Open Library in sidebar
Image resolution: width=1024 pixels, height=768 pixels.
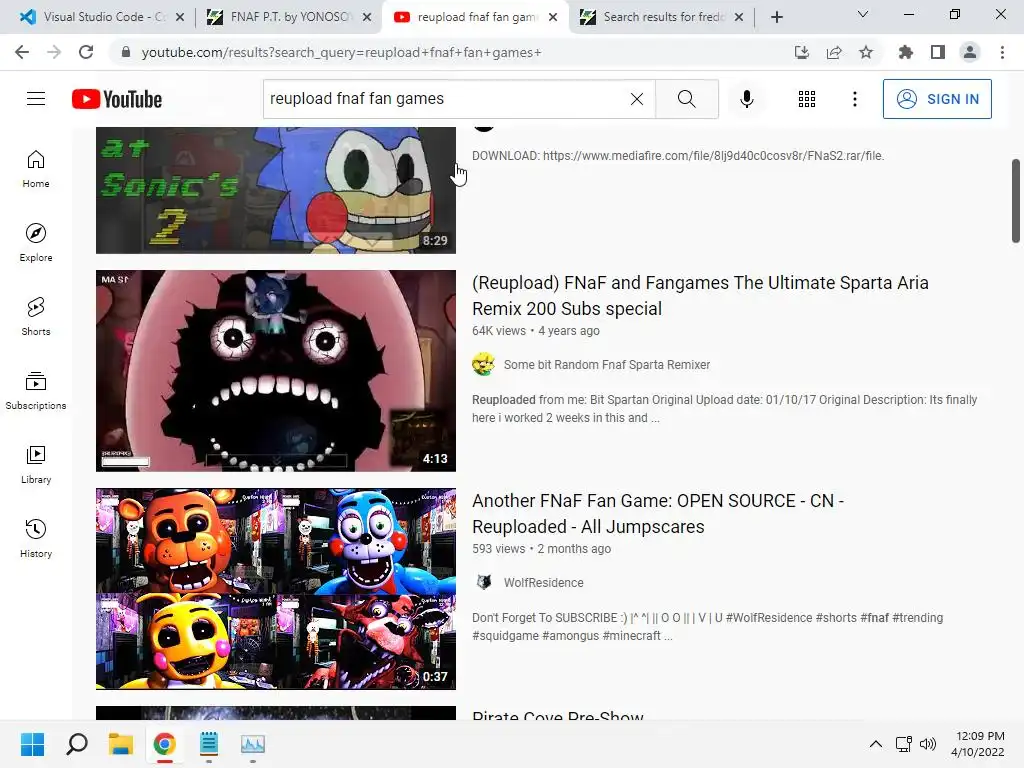36,464
